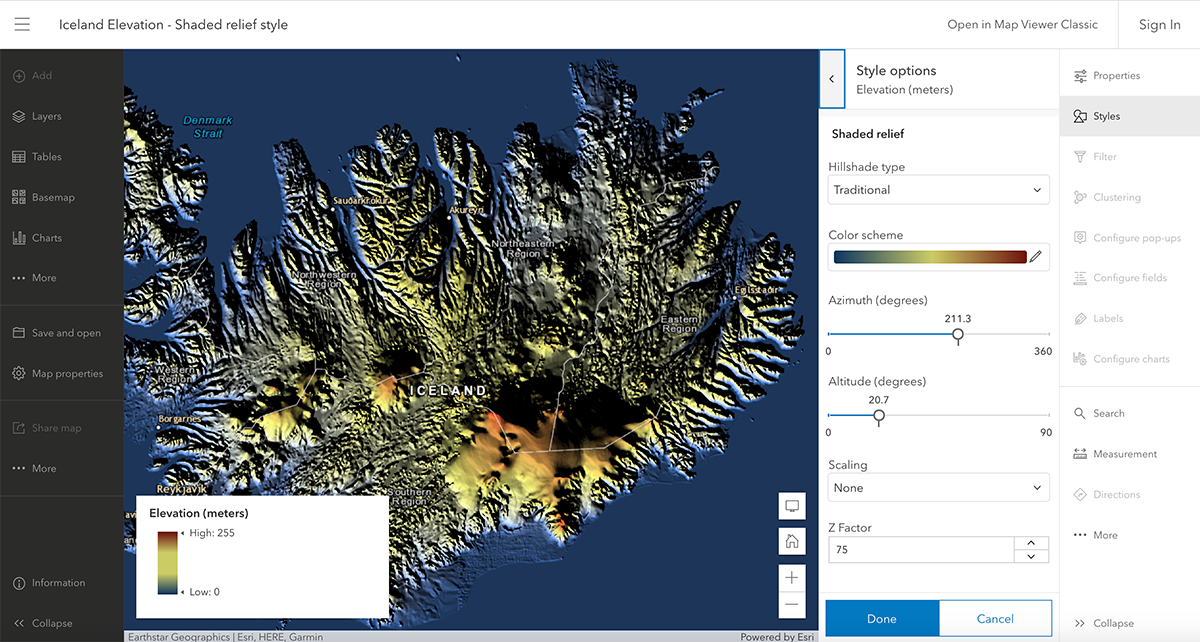Click the Azimuth slider handle
The width and height of the screenshot is (1200, 642).
tap(958, 336)
